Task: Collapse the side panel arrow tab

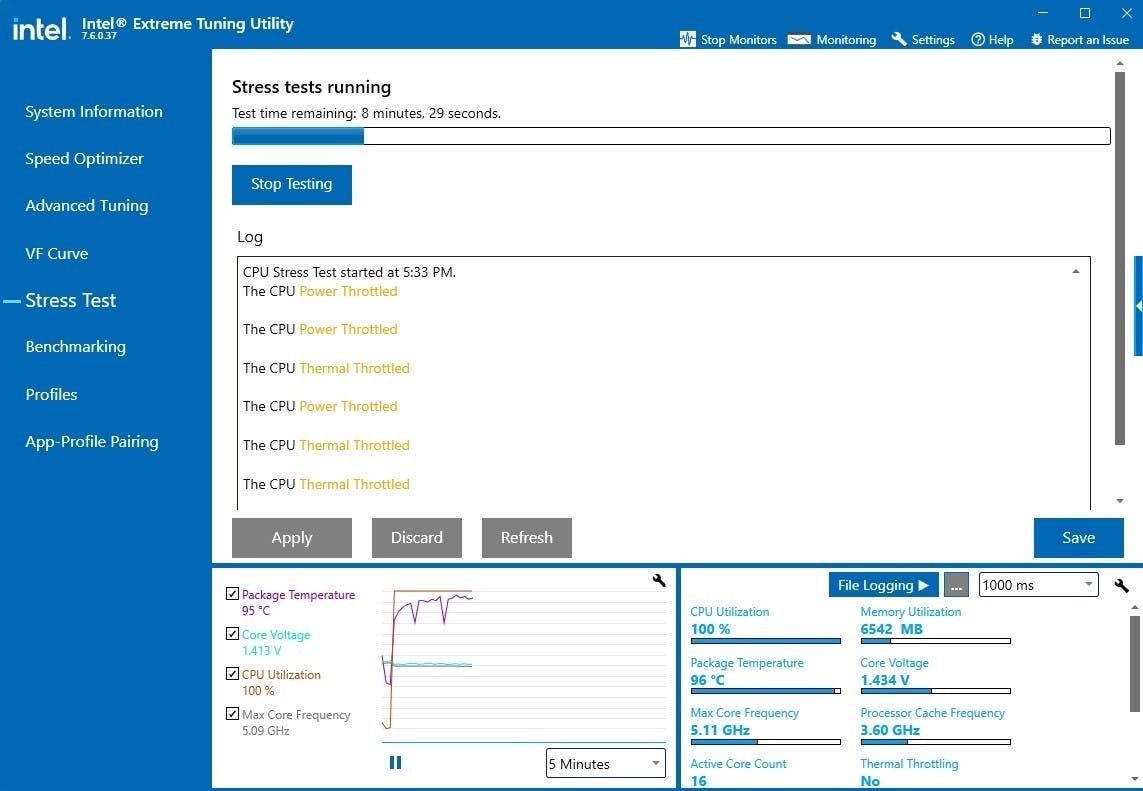Action: pos(1138,306)
